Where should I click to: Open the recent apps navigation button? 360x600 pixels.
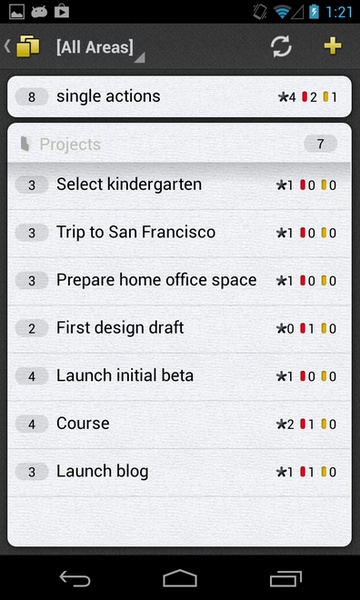coord(285,578)
